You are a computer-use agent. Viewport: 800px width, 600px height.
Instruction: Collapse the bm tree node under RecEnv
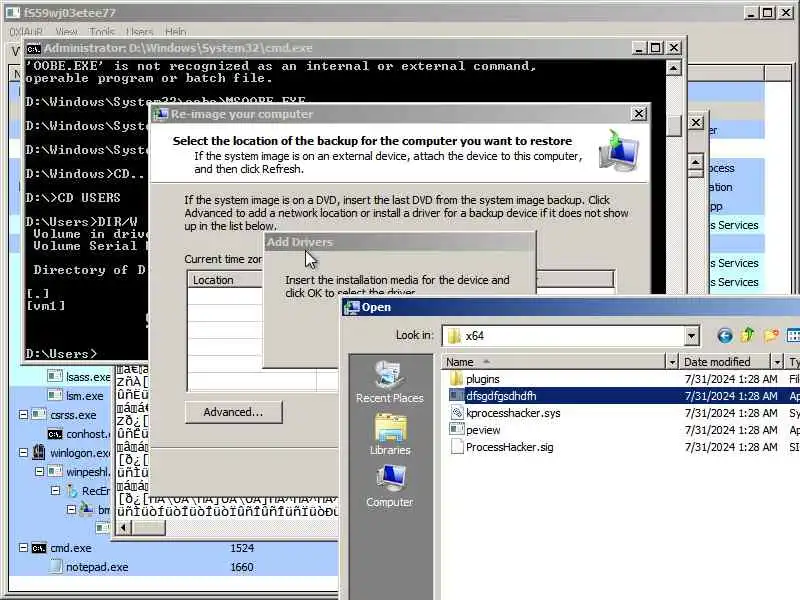coord(71,509)
